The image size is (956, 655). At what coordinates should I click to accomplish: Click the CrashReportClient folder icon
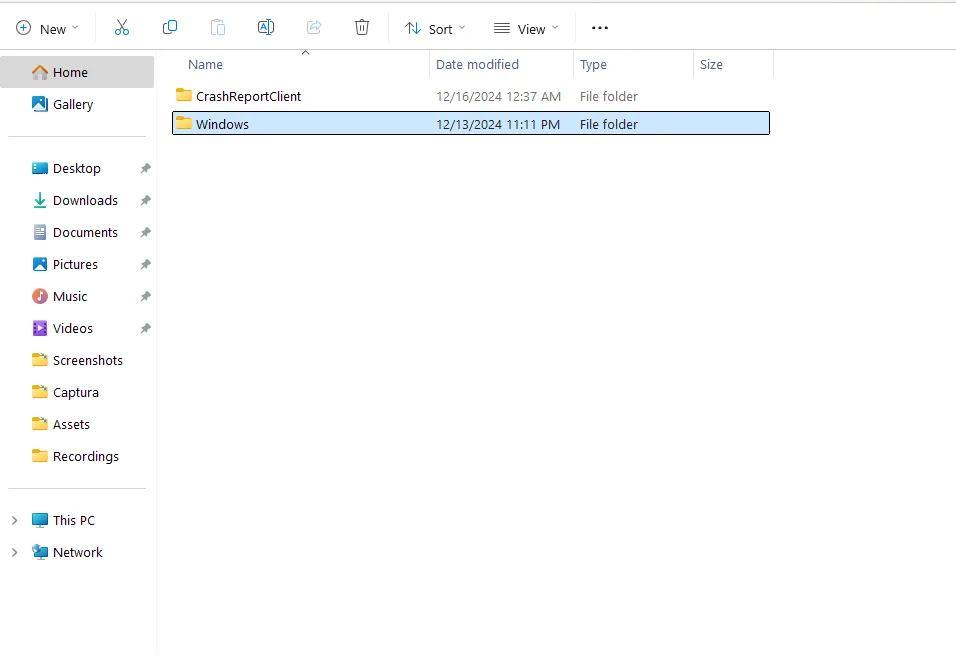(184, 95)
